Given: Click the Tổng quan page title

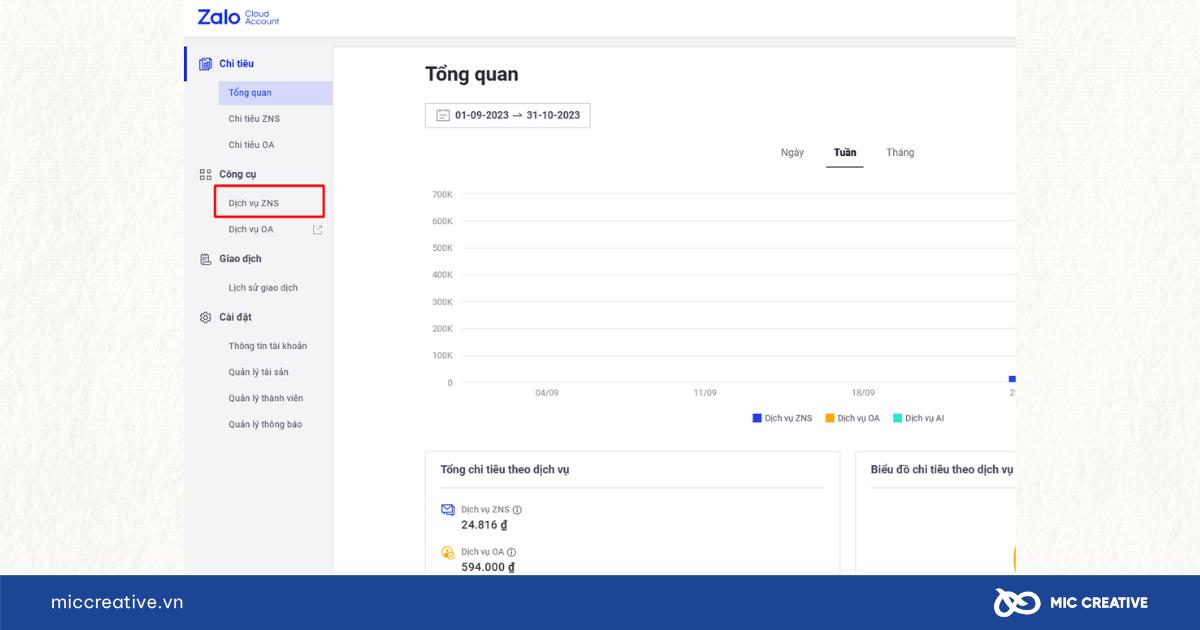Looking at the screenshot, I should [x=472, y=75].
